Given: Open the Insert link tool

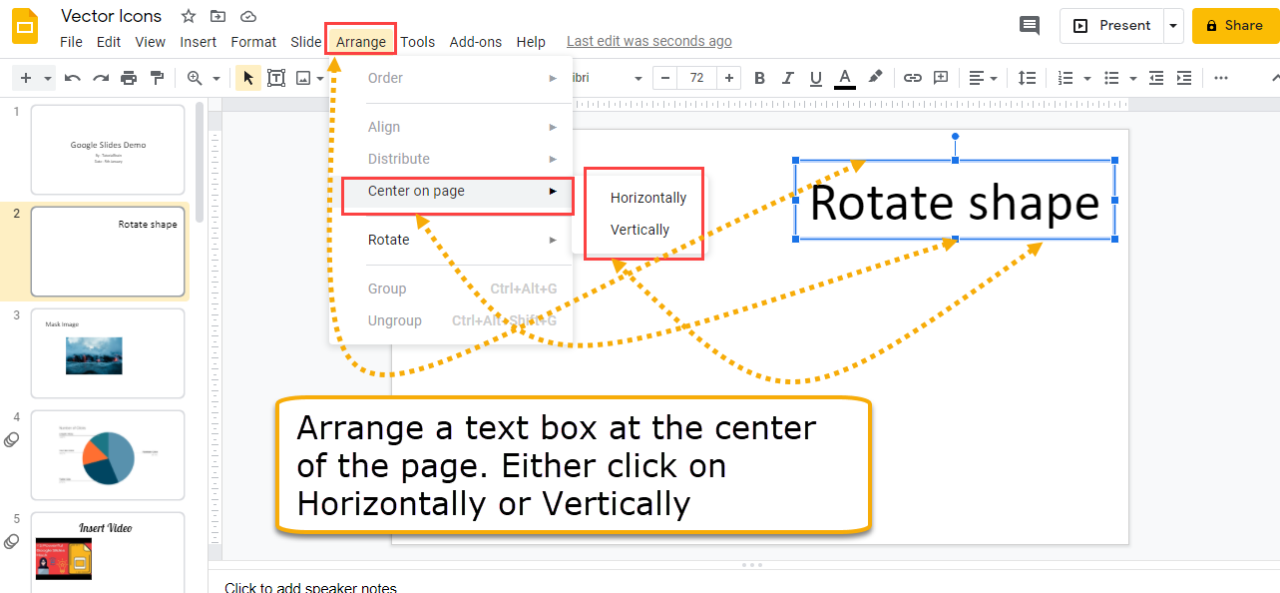Looking at the screenshot, I should [x=912, y=77].
